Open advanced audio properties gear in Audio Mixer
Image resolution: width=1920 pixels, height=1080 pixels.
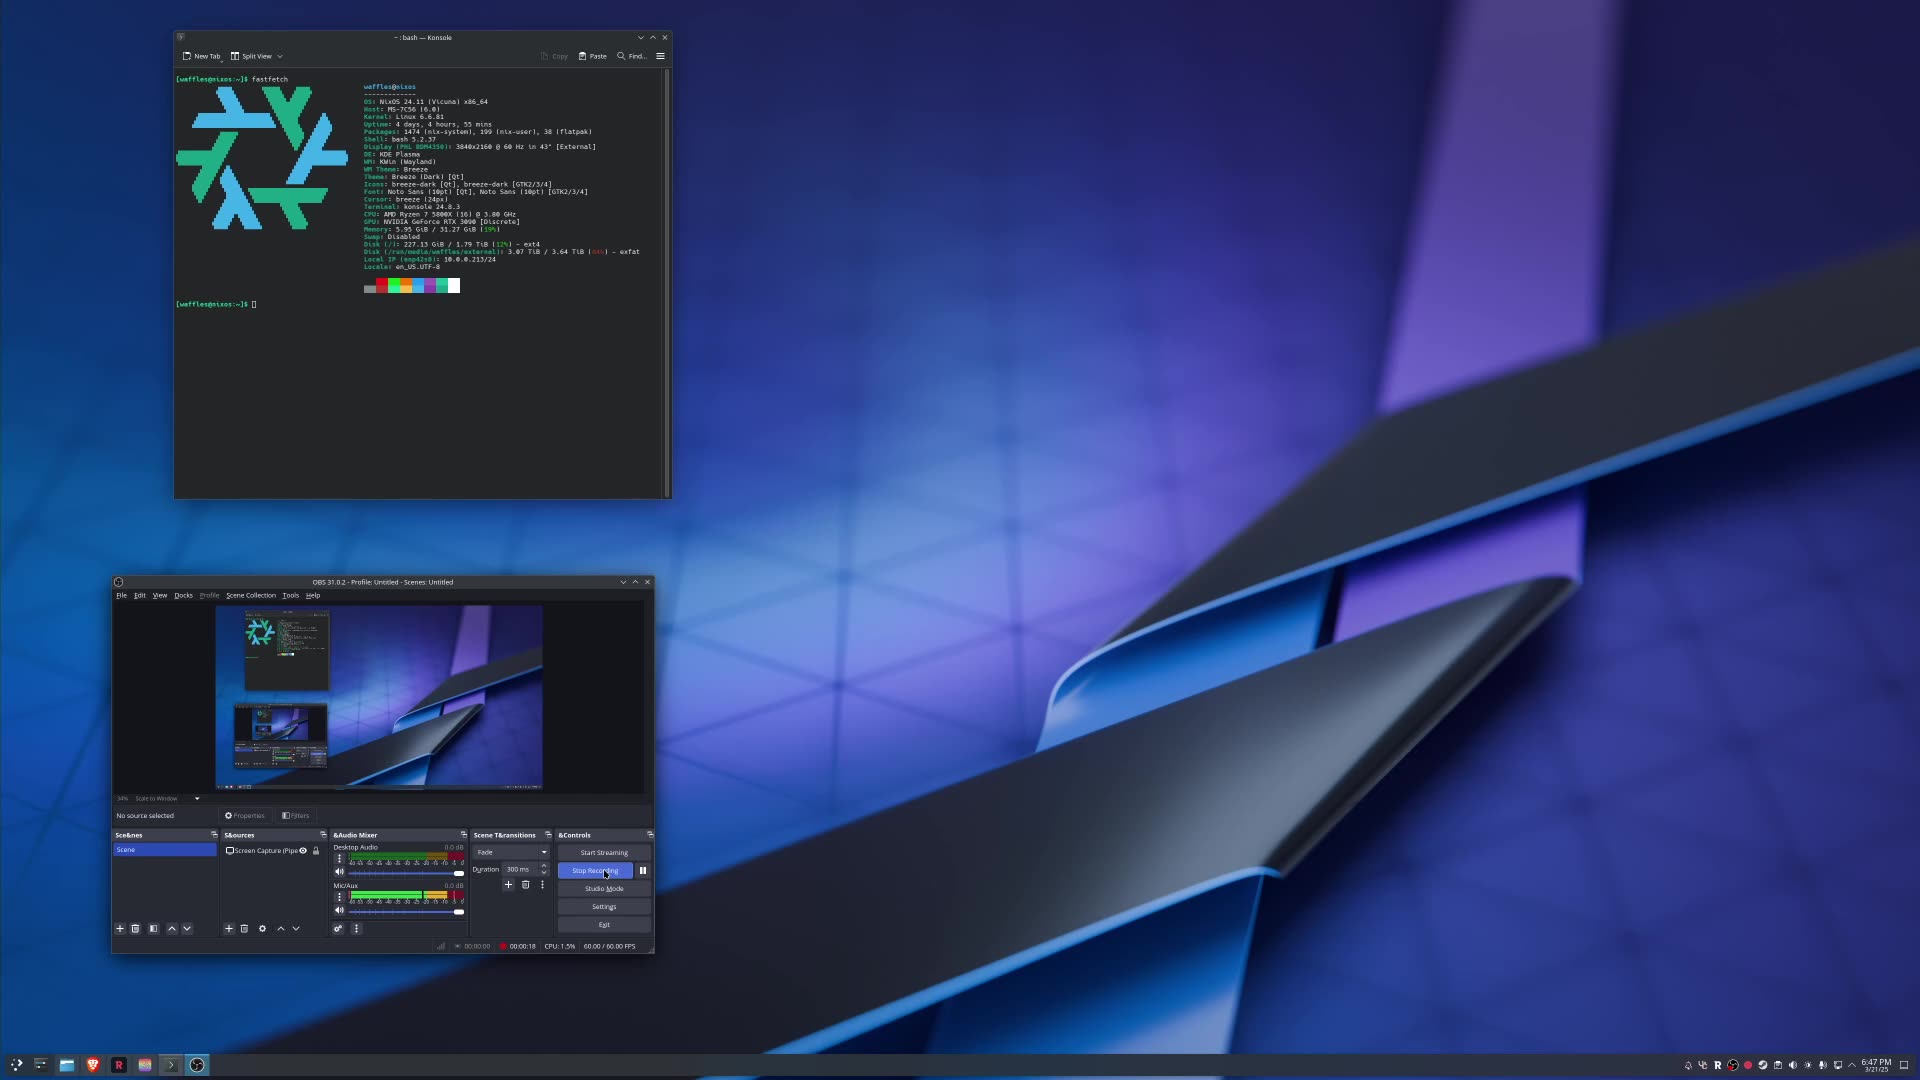(x=338, y=929)
